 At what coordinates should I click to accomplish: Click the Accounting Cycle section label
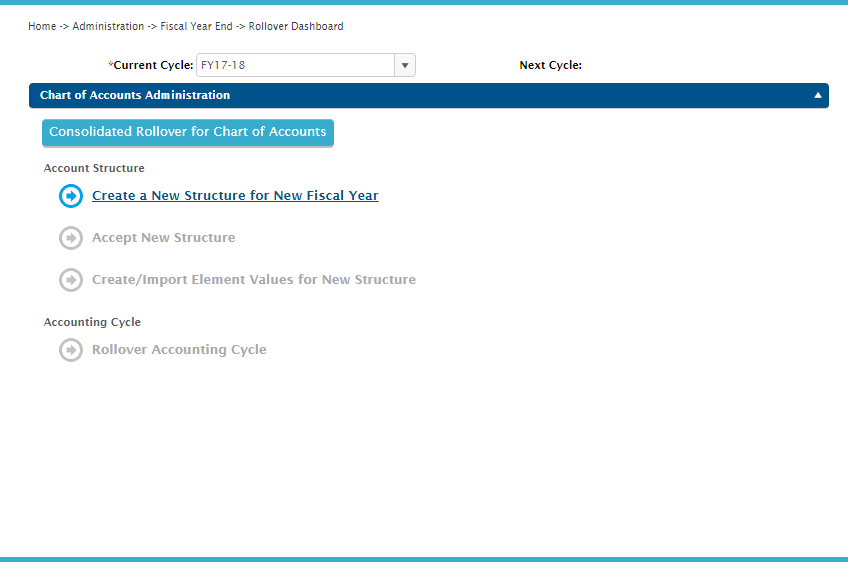[x=92, y=322]
